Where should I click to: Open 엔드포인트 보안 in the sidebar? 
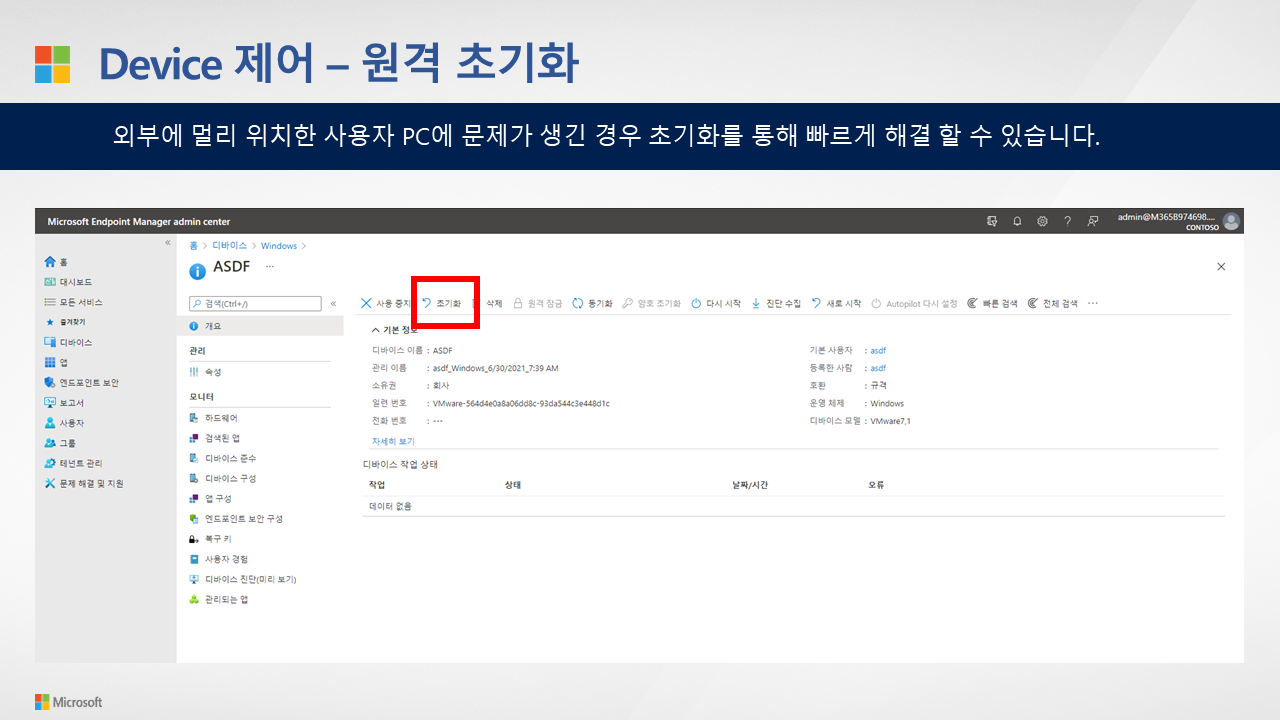[81, 382]
